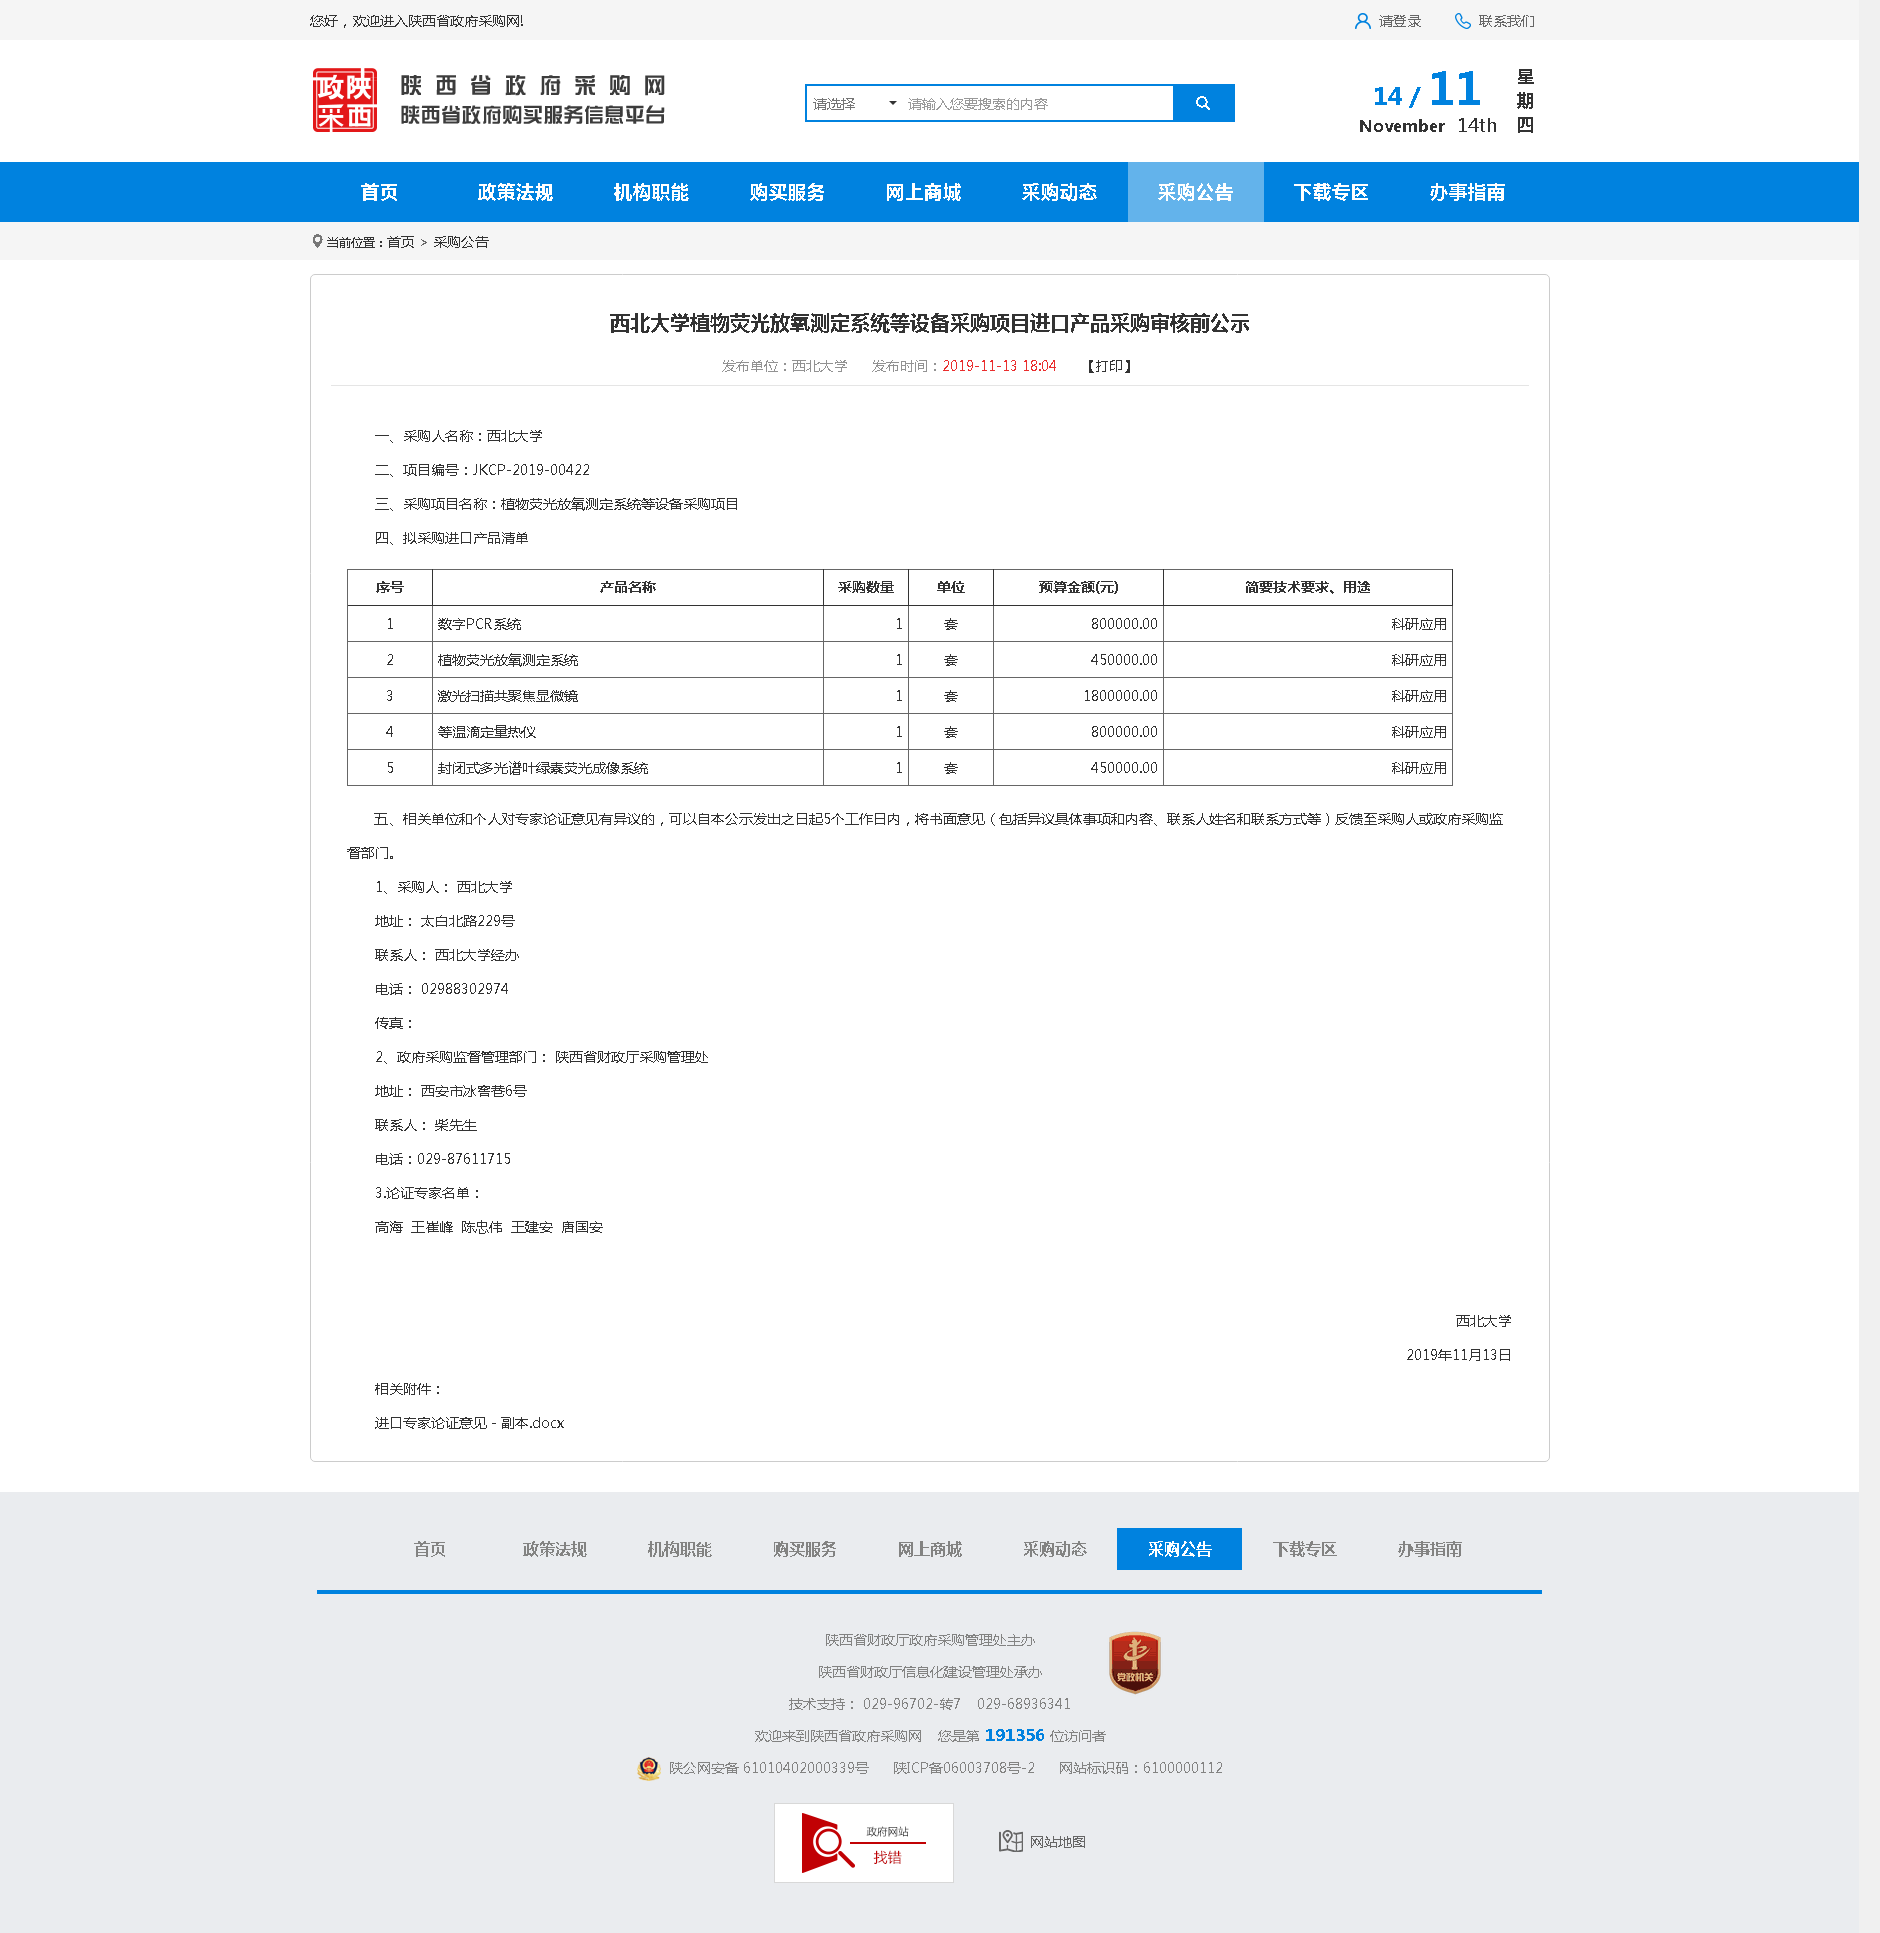Open 机构职能 in the top navigation bar

coord(651,192)
